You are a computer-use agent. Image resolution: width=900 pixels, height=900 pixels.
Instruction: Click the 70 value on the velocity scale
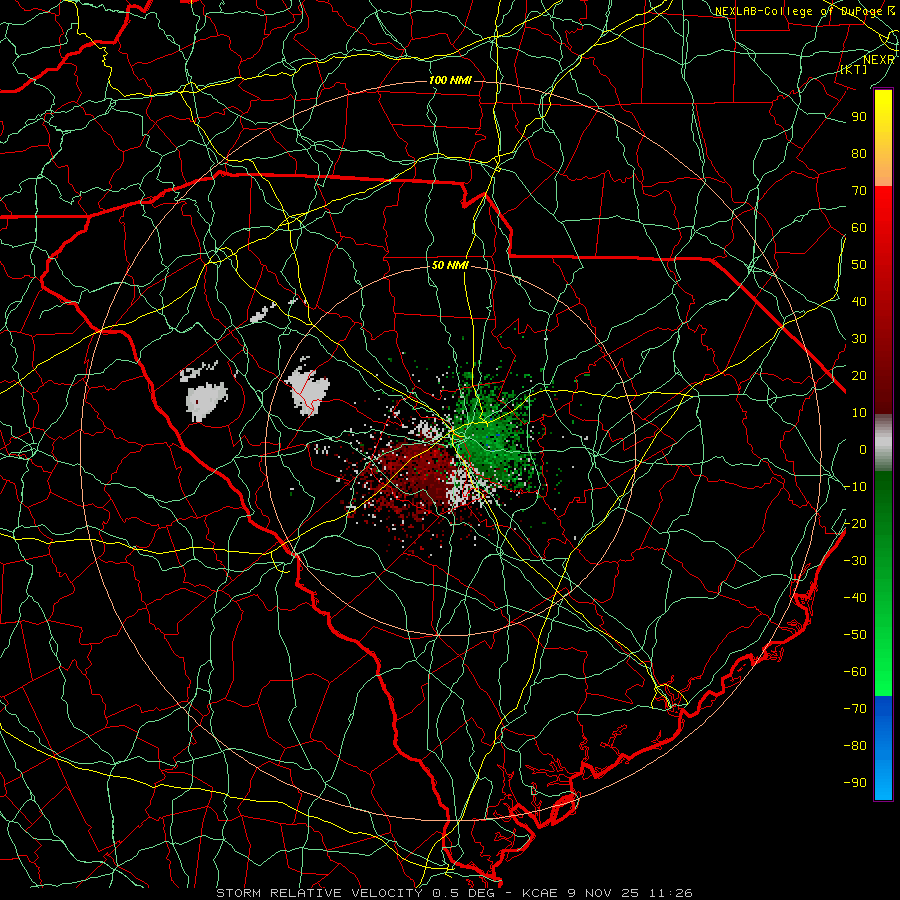tap(859, 191)
